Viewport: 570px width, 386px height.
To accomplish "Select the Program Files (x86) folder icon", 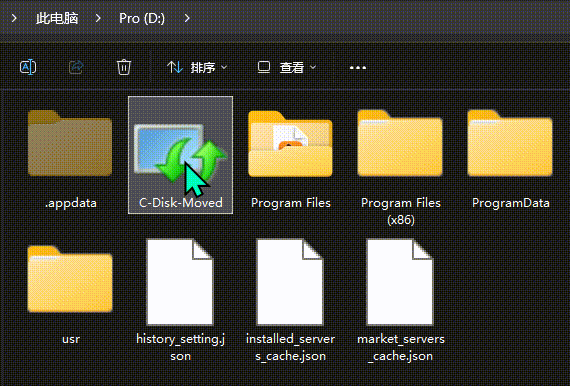I will [x=400, y=143].
